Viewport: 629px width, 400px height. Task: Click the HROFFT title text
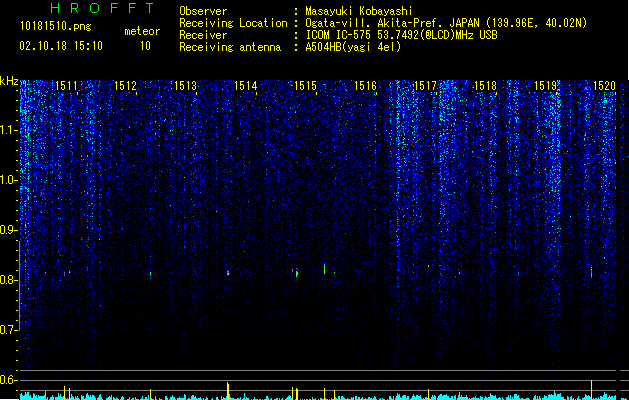tap(102, 8)
